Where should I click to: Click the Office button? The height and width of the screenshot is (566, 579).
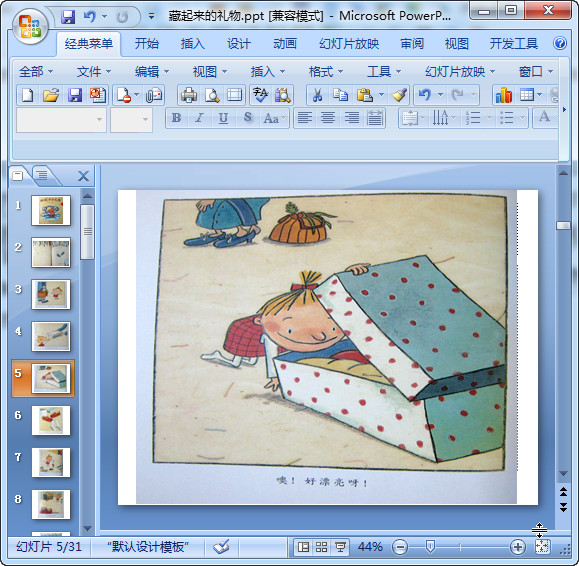[x=30, y=27]
